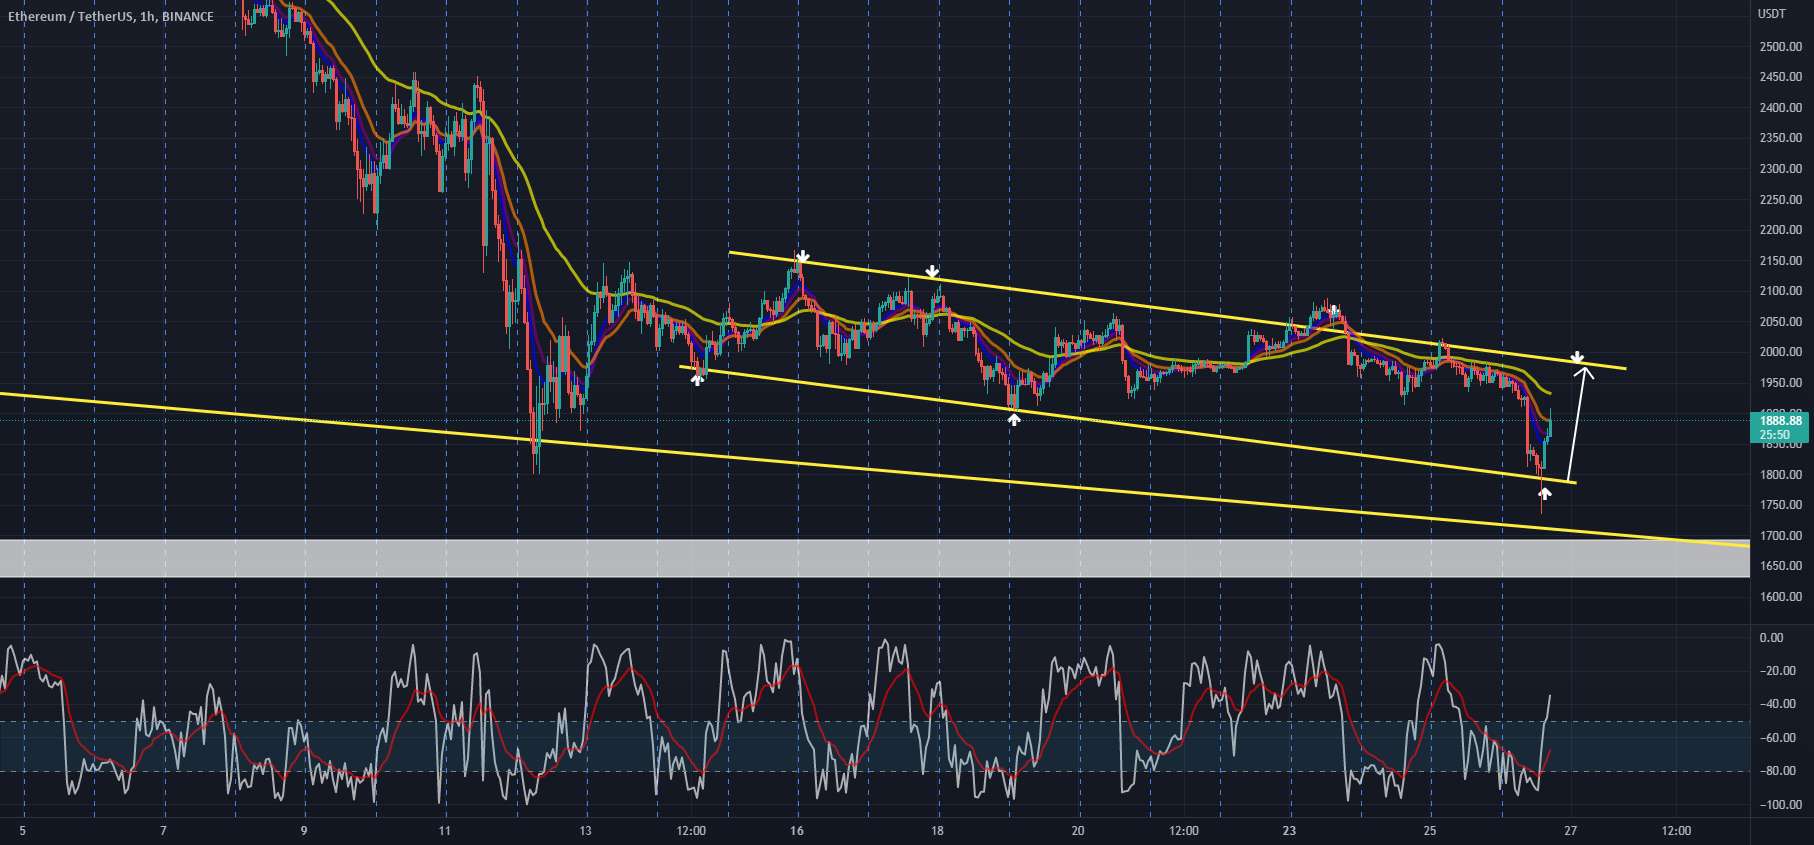The width and height of the screenshot is (1814, 845).
Task: Click date label 11 on time axis
Action: pyautogui.click(x=445, y=831)
